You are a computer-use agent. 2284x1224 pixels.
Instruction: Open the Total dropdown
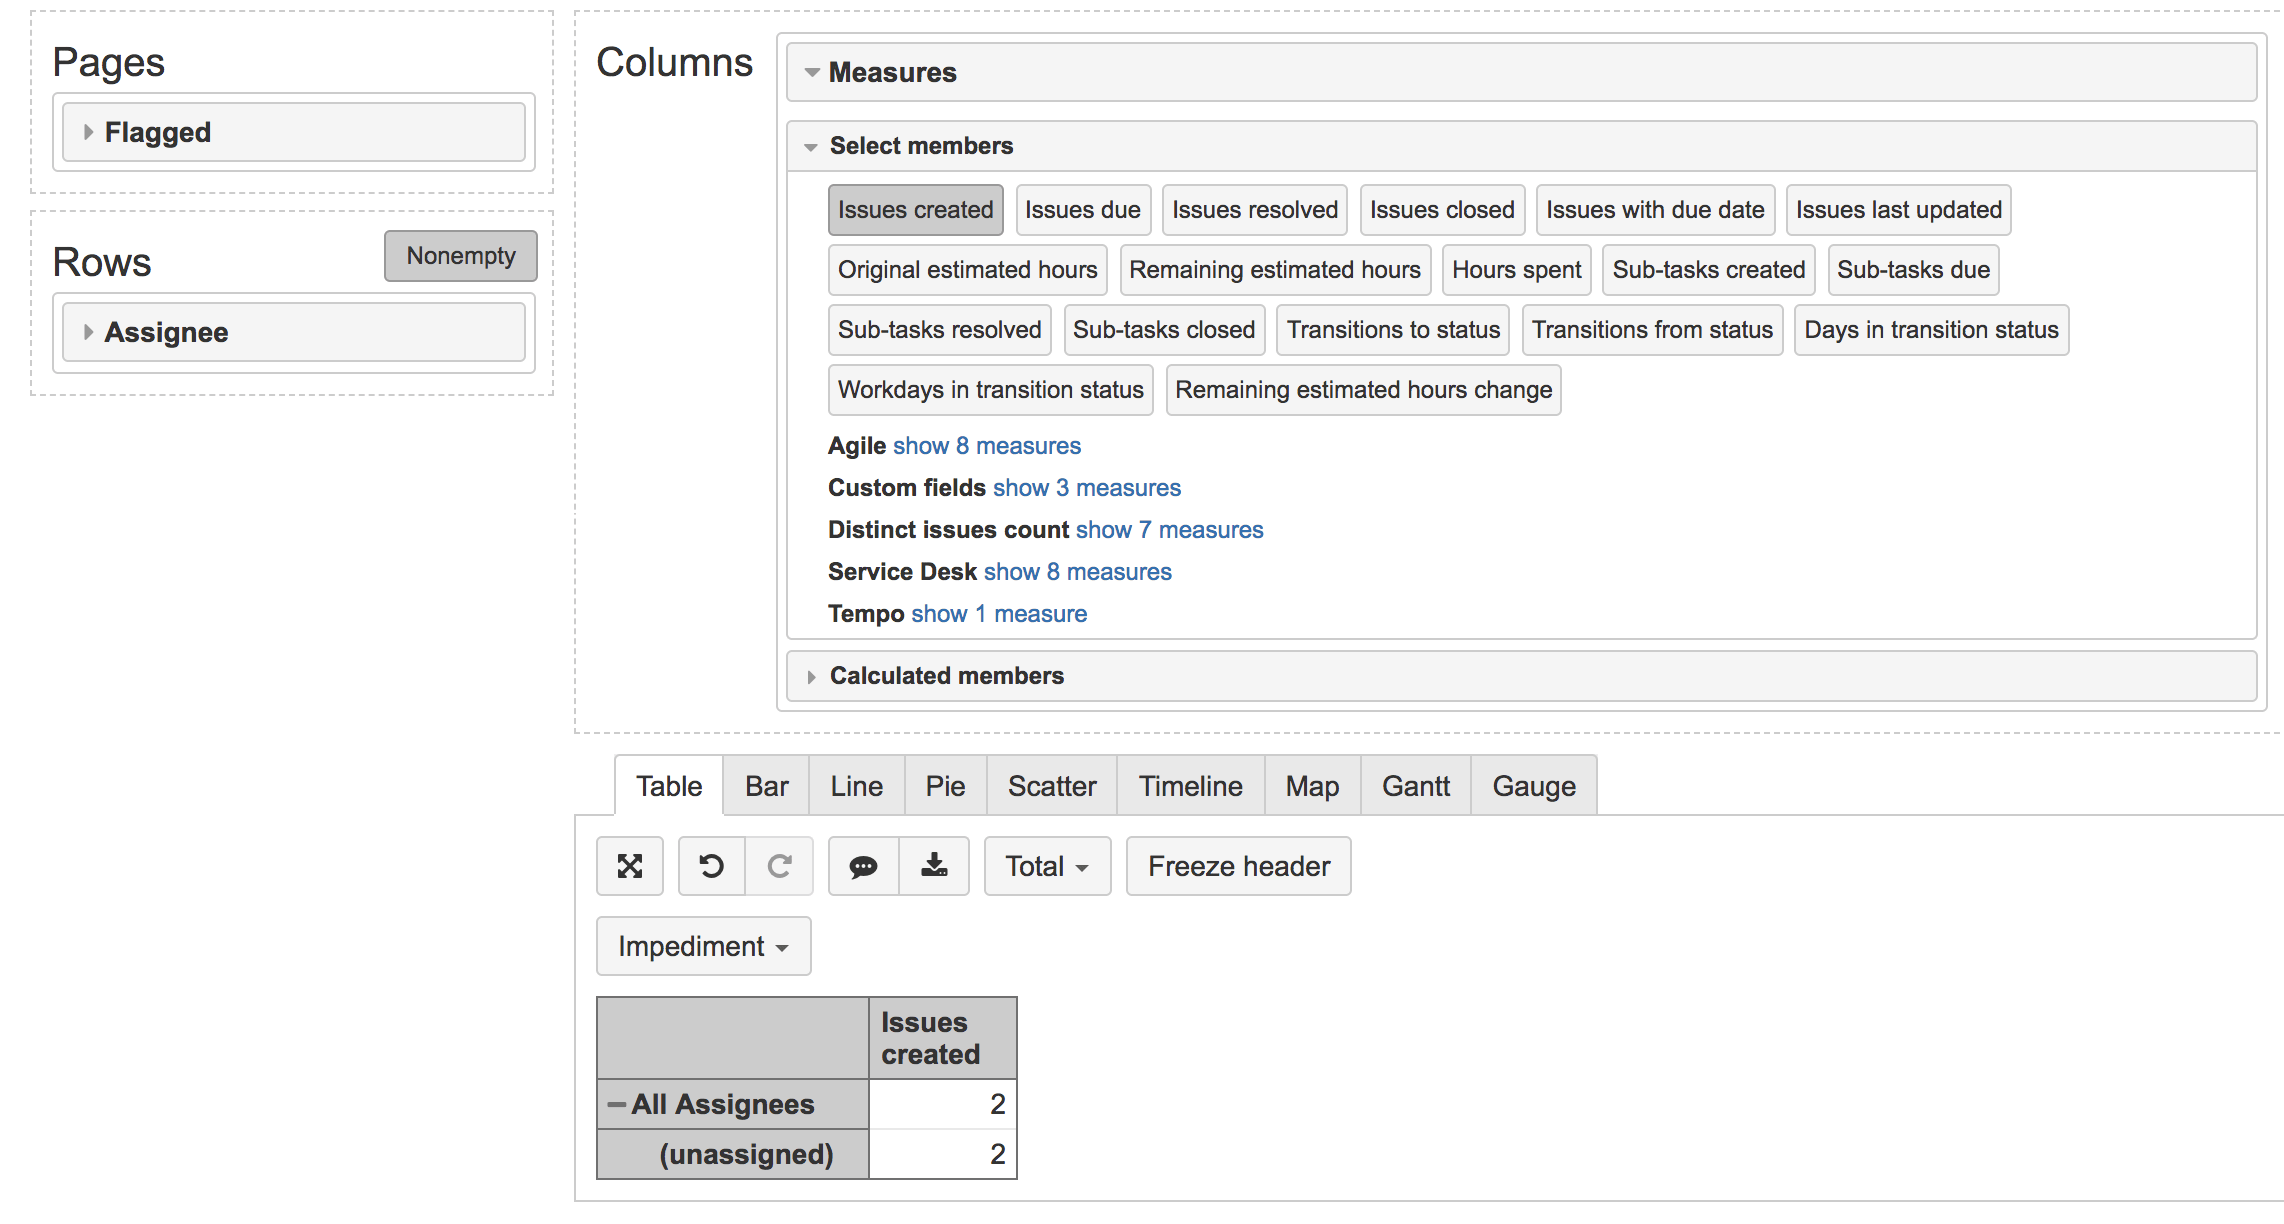1047,866
